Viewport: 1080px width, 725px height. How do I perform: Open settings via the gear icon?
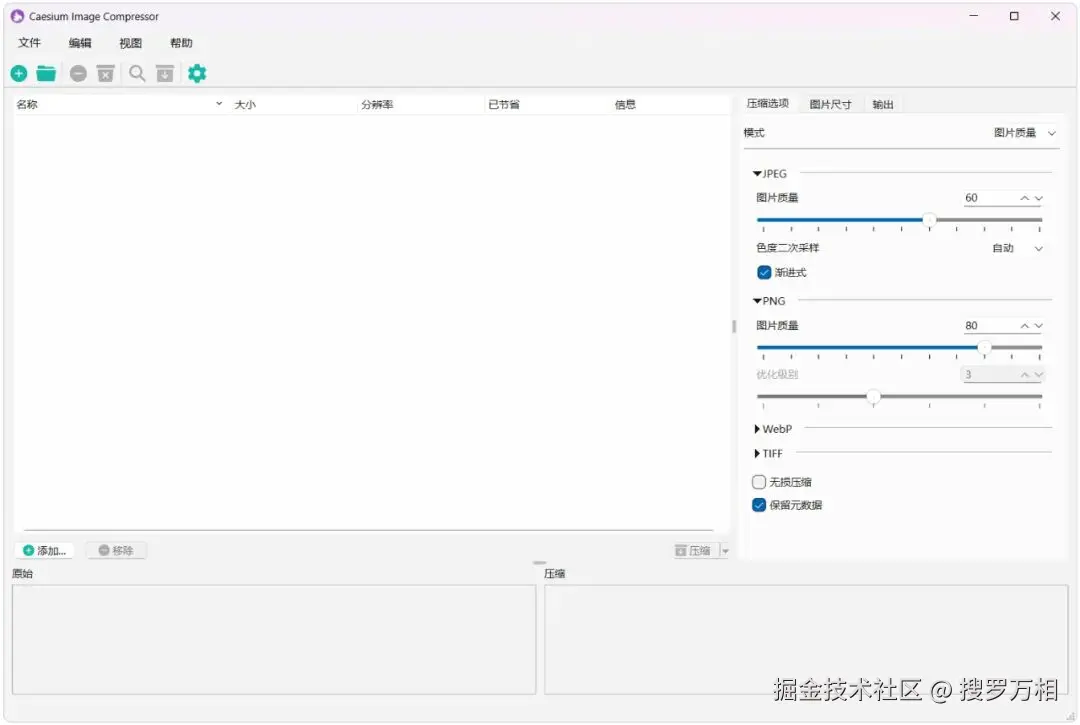point(197,73)
